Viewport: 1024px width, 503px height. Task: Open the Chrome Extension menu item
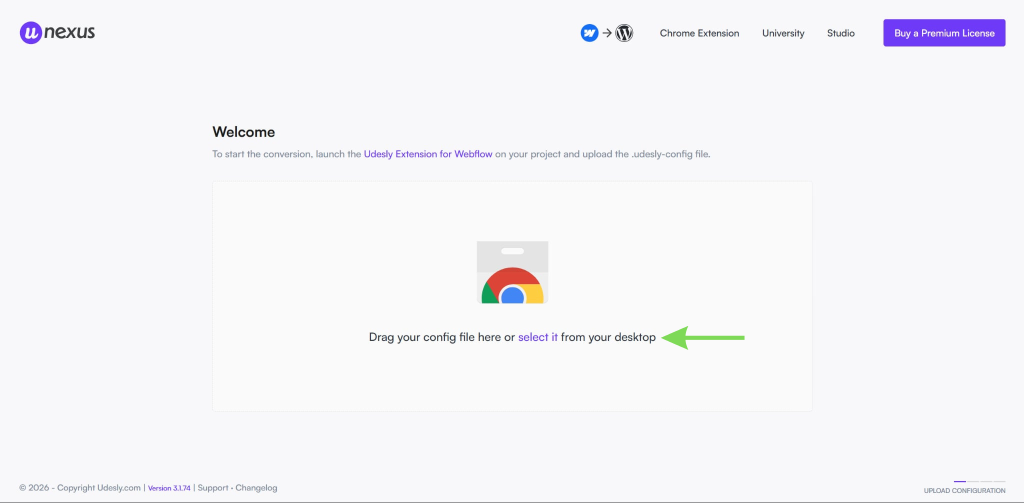699,33
